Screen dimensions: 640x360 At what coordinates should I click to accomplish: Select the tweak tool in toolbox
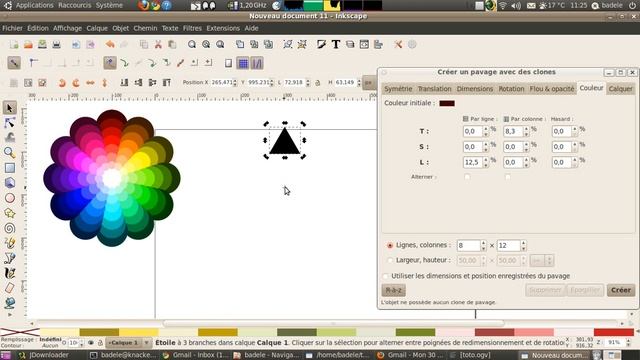[x=10, y=138]
